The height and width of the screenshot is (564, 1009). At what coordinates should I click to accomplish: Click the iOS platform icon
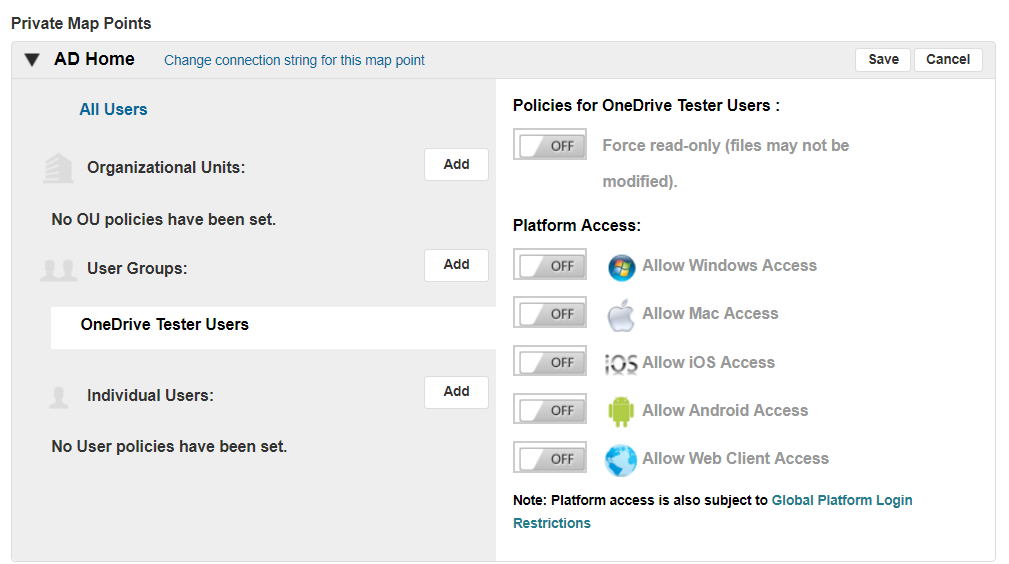(621, 363)
